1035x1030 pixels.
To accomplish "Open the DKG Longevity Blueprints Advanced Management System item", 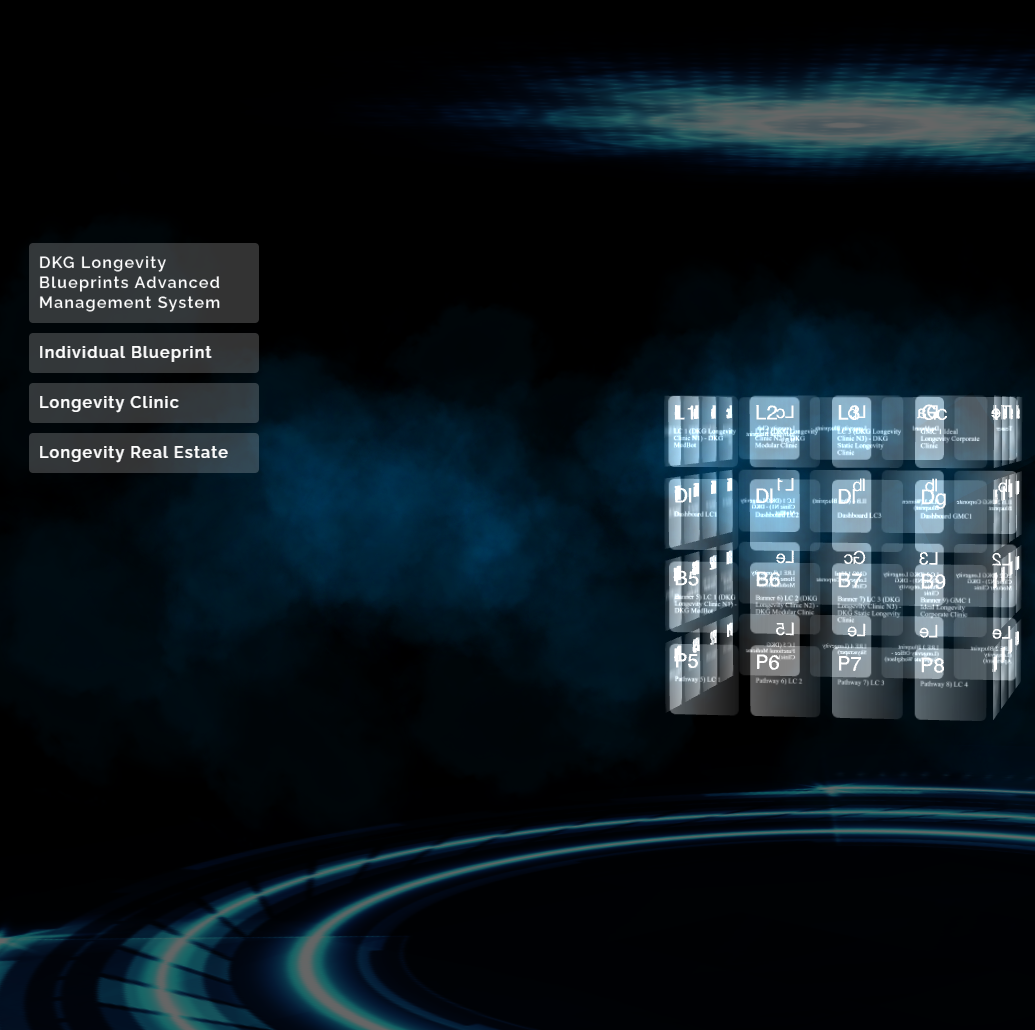I will [x=143, y=283].
